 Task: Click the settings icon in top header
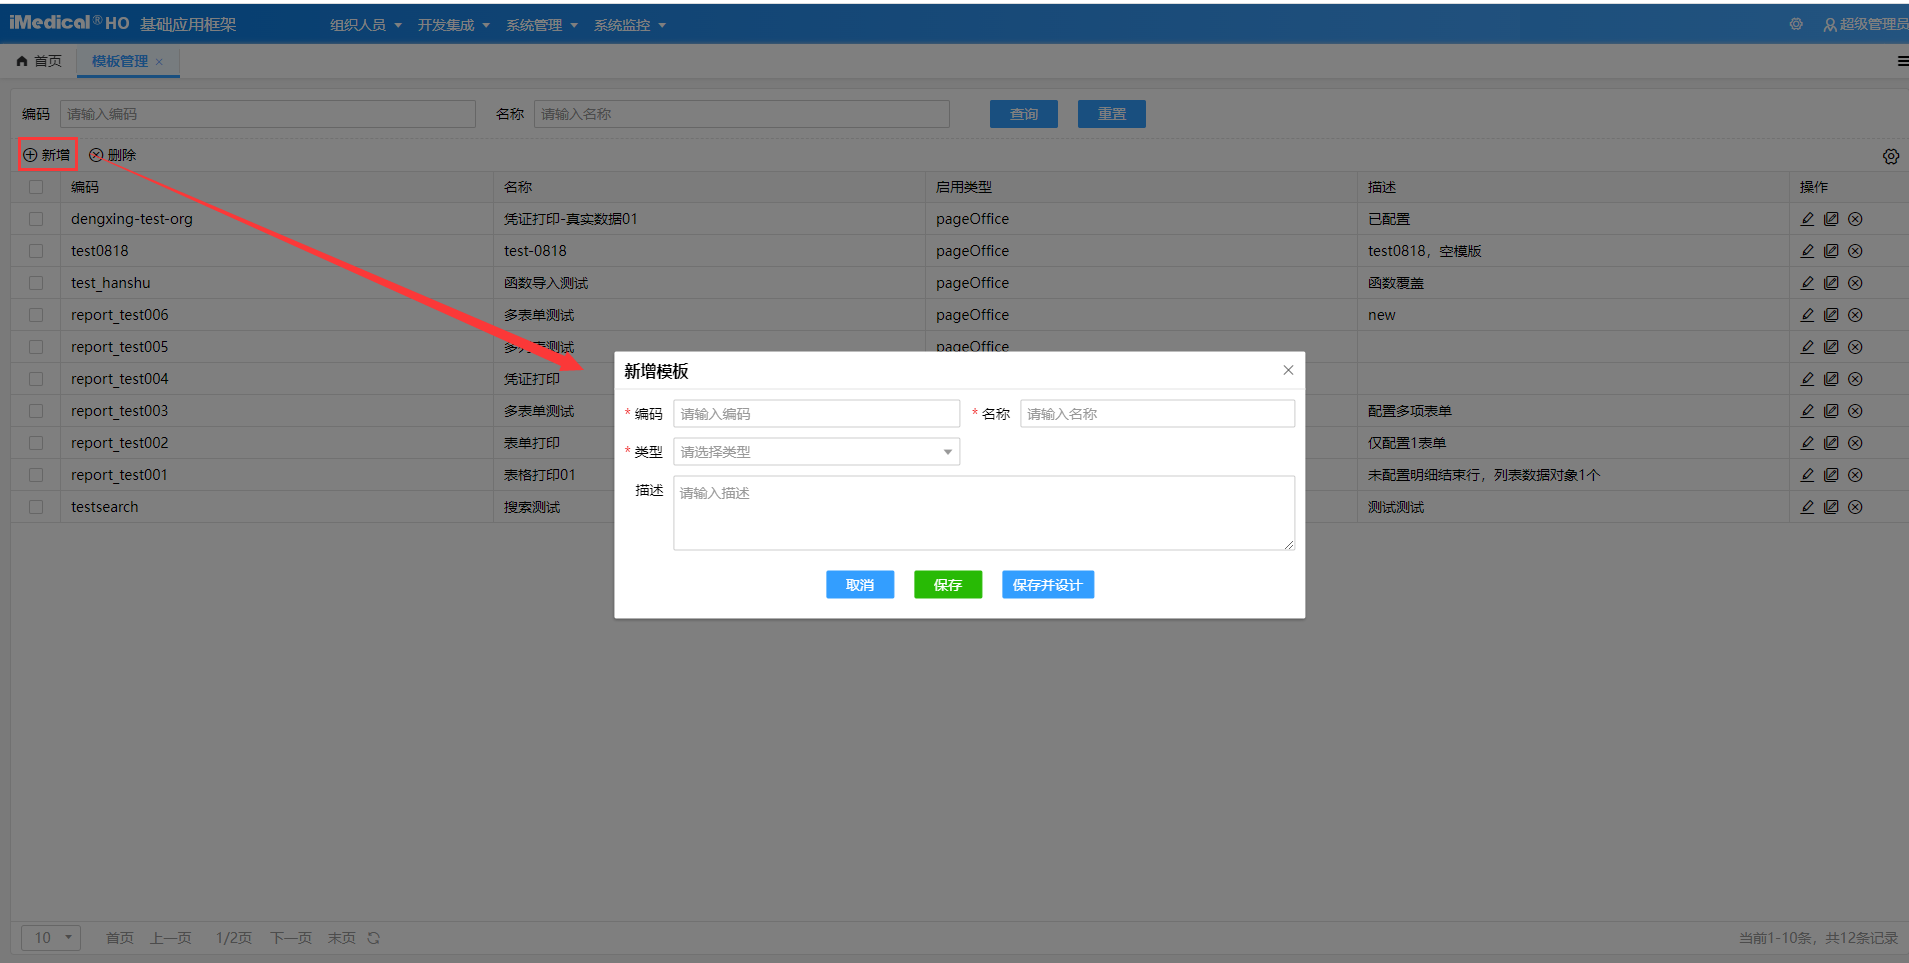click(x=1796, y=24)
